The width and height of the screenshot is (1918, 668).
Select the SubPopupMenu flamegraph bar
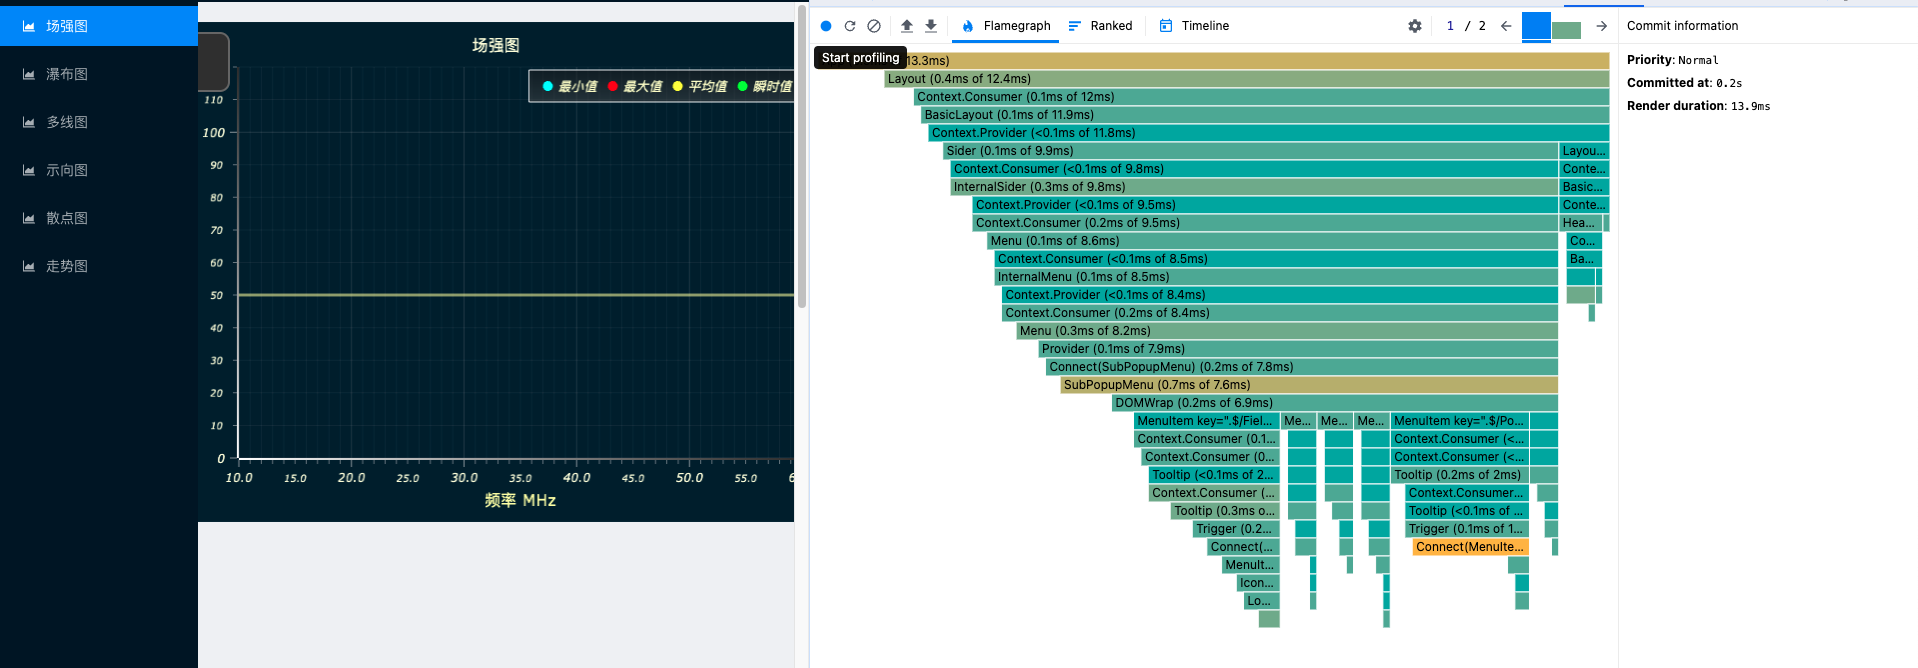[x=1309, y=385]
